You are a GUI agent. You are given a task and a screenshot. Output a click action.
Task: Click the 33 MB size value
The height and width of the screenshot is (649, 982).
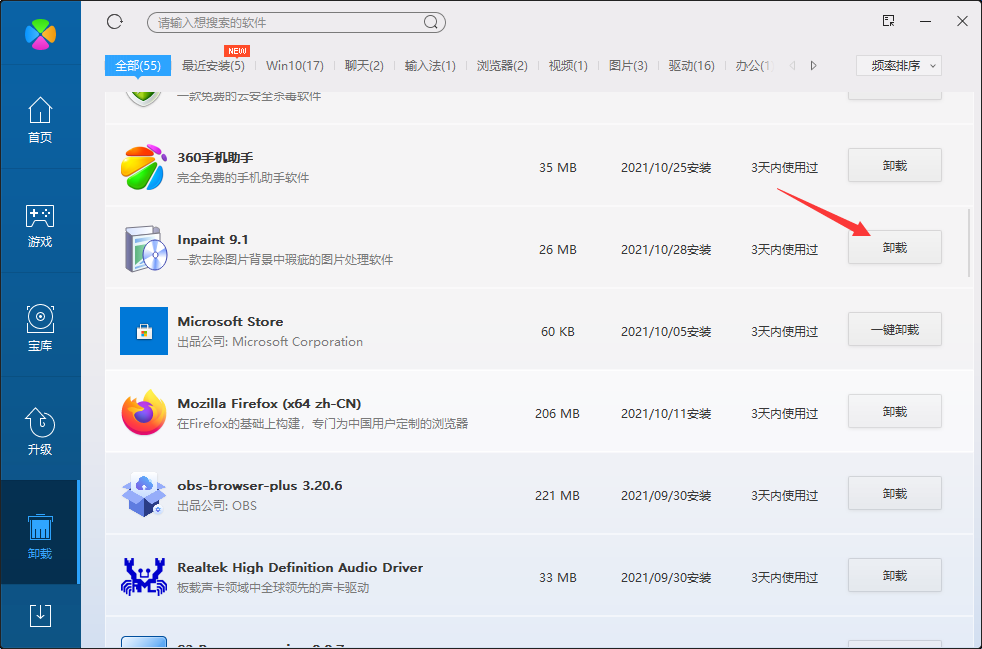point(558,578)
